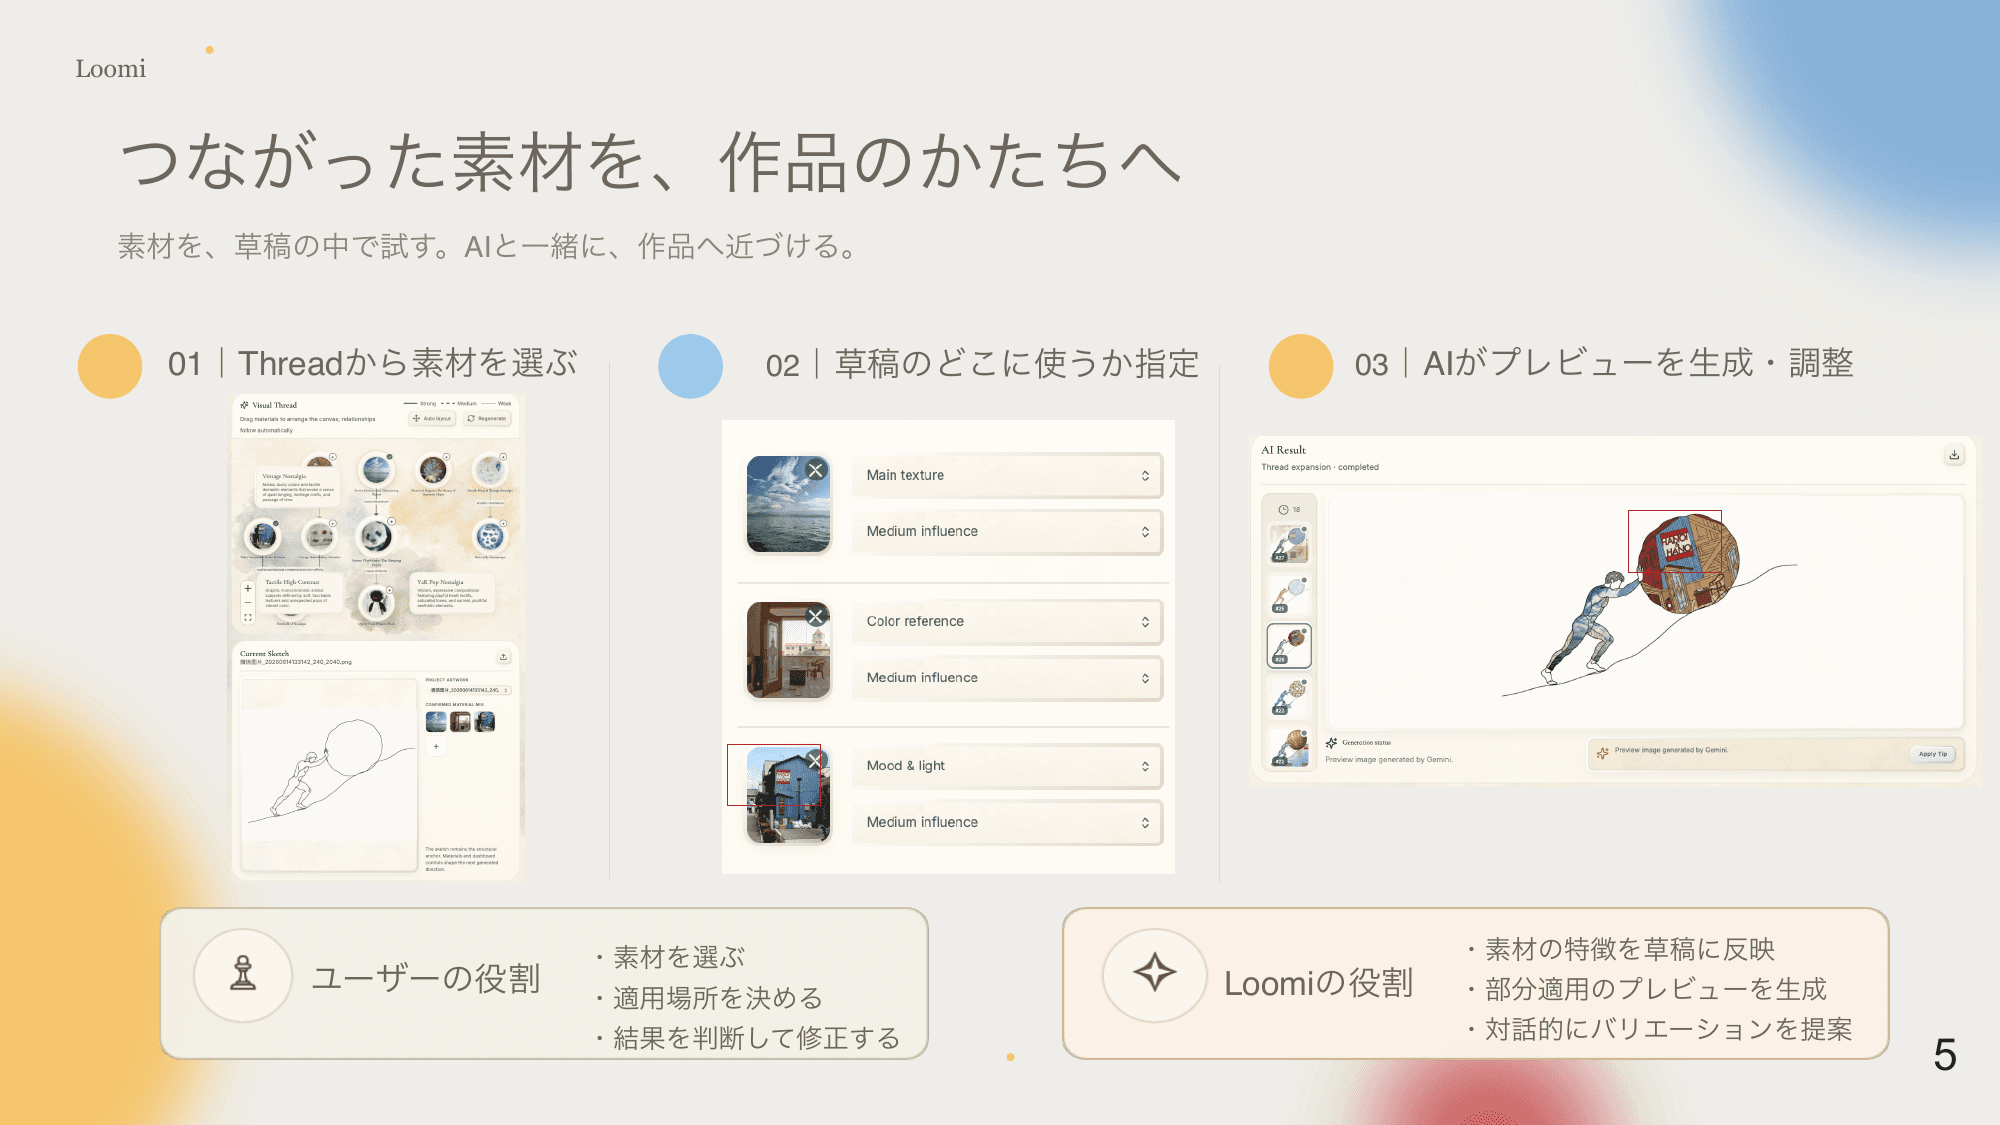The width and height of the screenshot is (2000, 1125).
Task: Open the Y2K Pop Nostalgia theme card
Action: pyautogui.click(x=454, y=594)
